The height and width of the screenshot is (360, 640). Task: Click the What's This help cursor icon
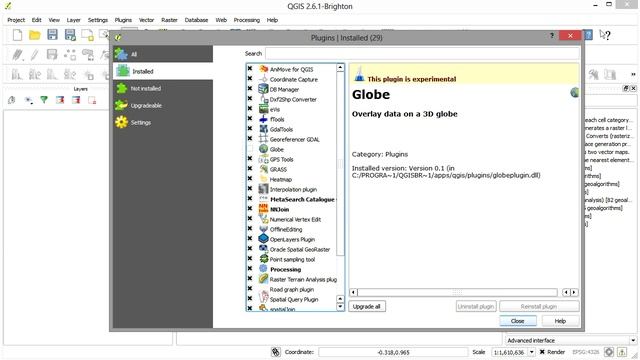tap(605, 35)
